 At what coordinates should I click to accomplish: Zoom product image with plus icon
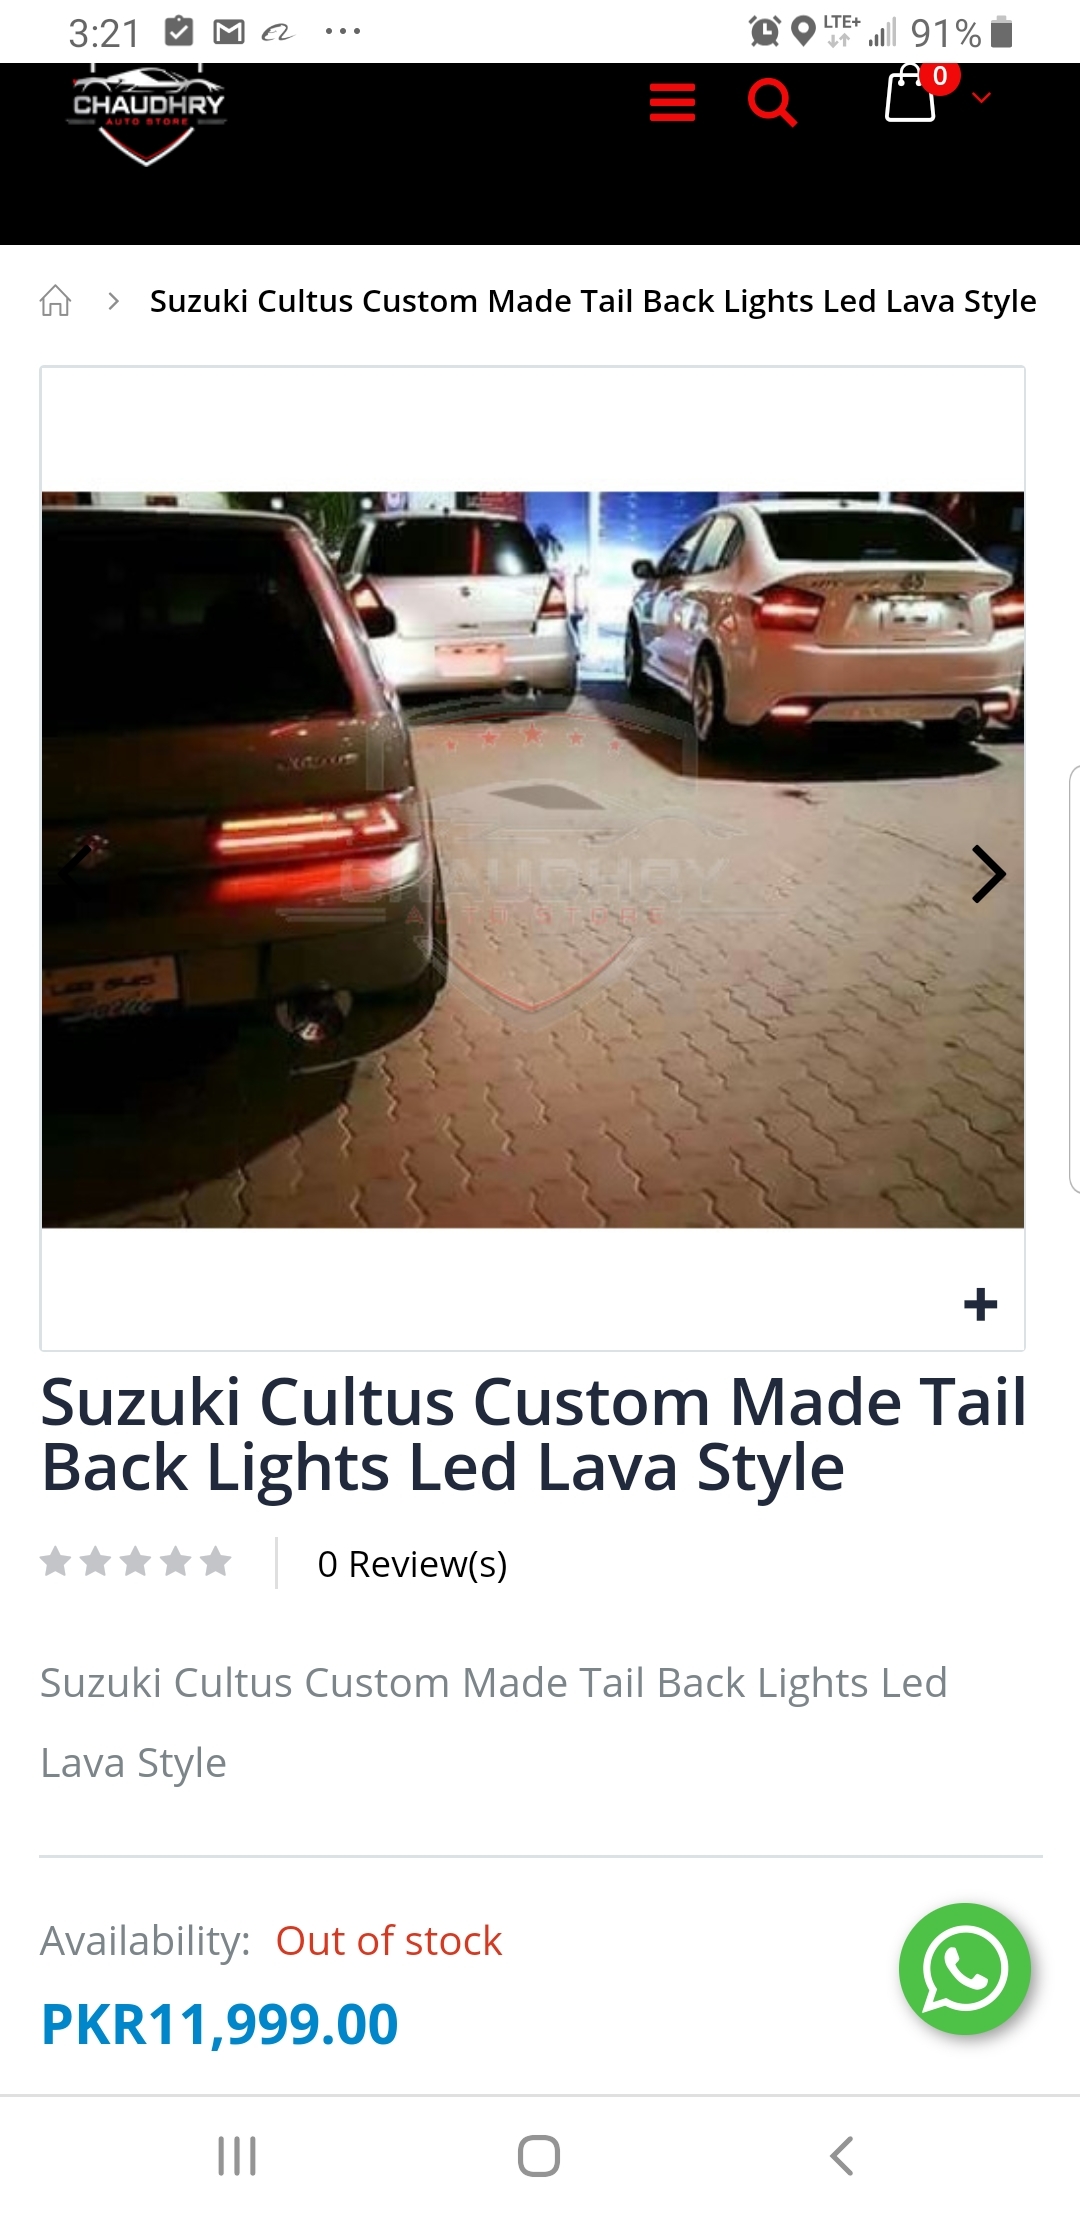pyautogui.click(x=980, y=1304)
